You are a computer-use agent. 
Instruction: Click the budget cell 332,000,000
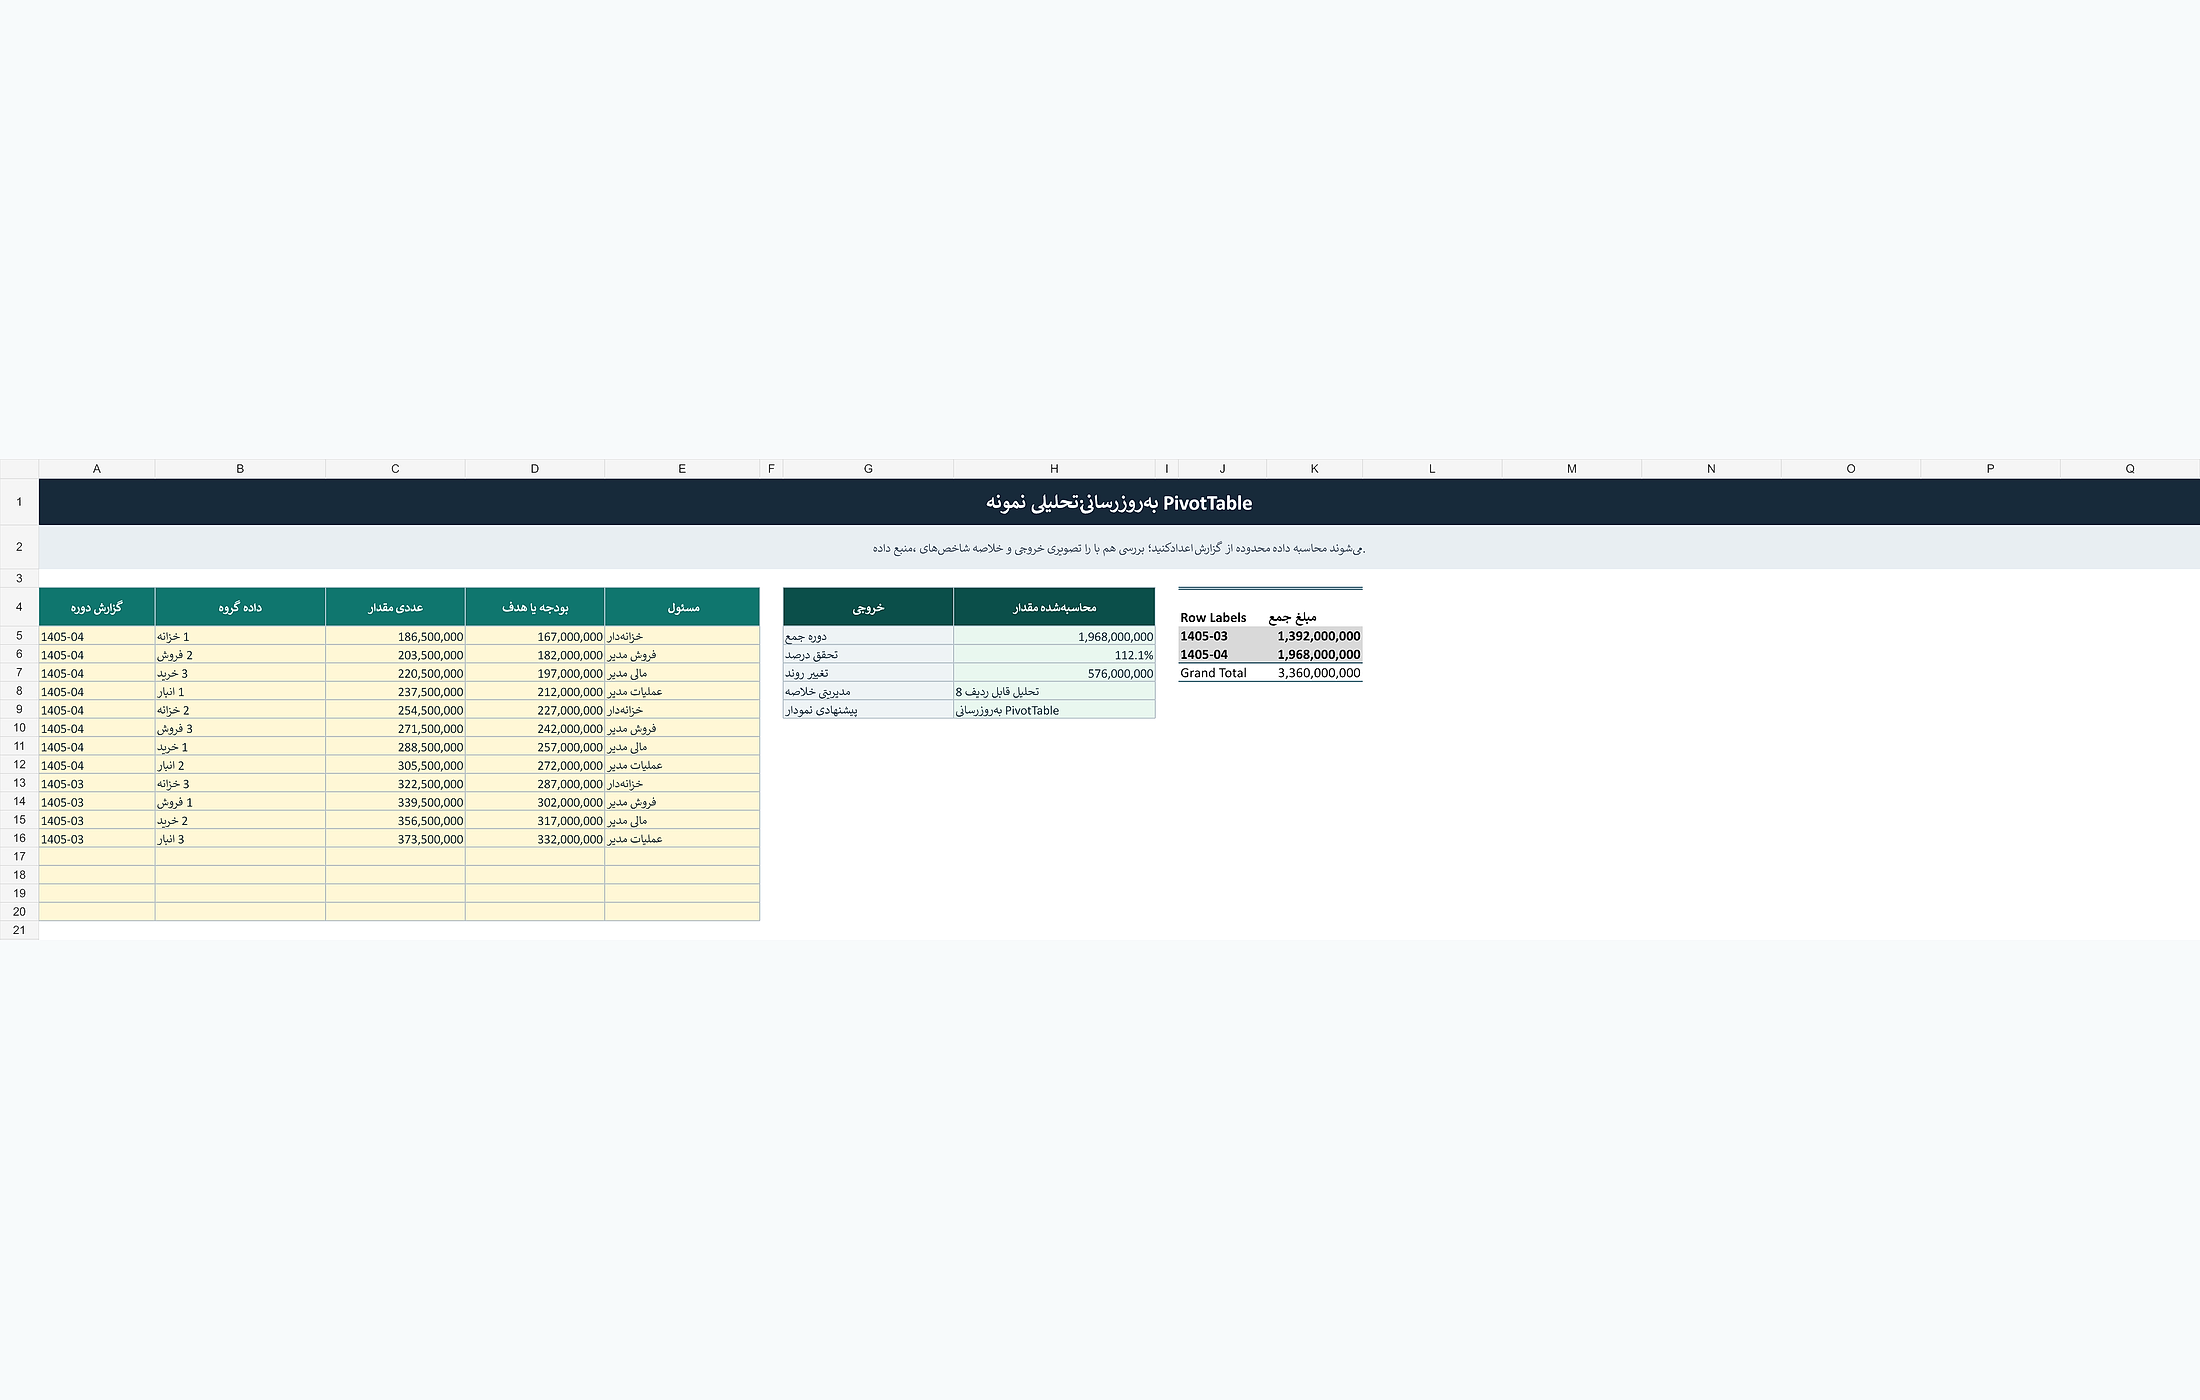pos(535,839)
